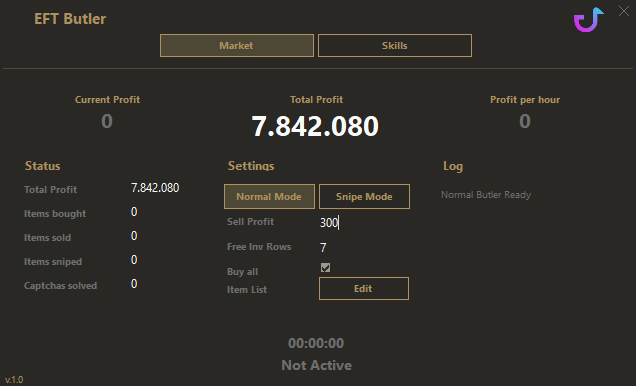
Task: Focus the Free Inv Rows field
Action: tap(364, 247)
